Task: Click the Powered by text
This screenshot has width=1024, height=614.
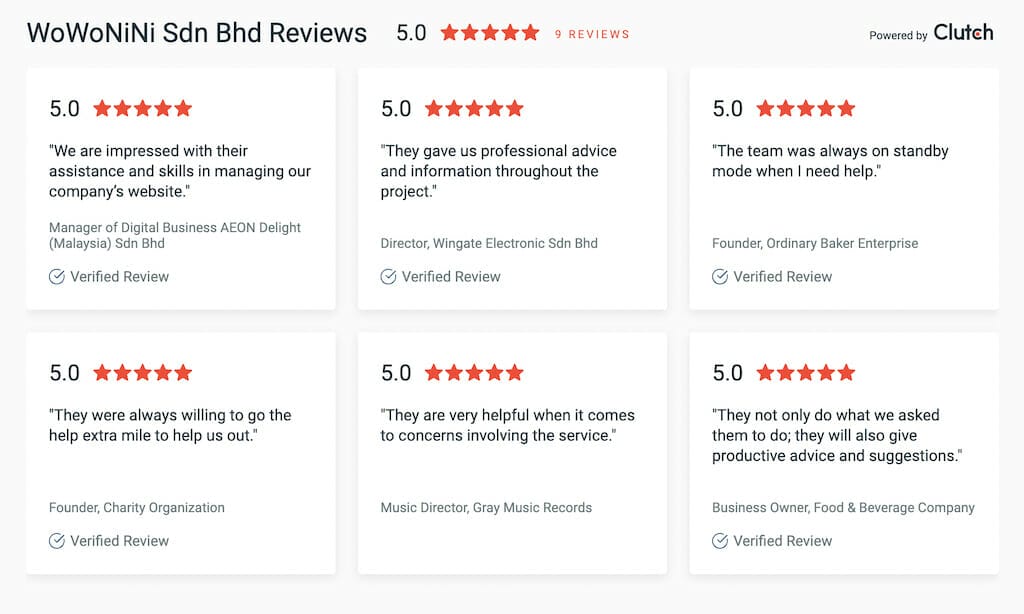Action: click(x=898, y=35)
